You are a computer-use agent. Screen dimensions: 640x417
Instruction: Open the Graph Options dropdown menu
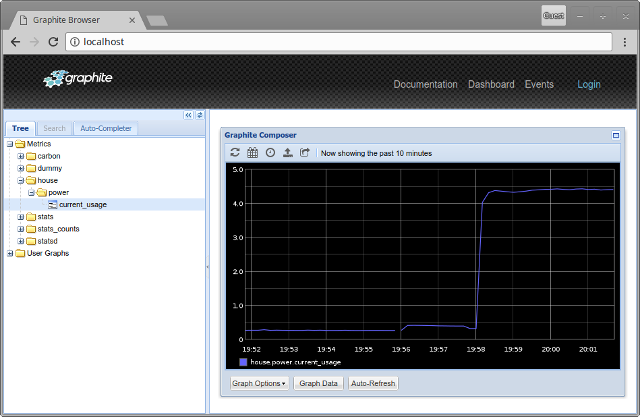pos(258,383)
